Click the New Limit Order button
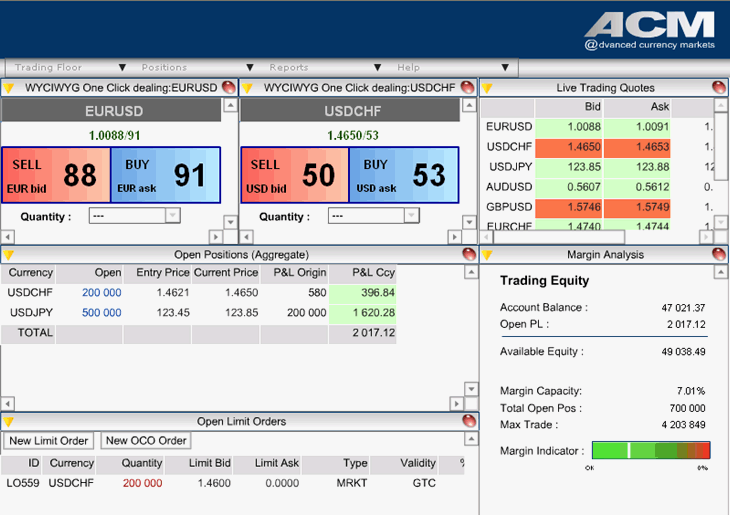 pyautogui.click(x=49, y=440)
